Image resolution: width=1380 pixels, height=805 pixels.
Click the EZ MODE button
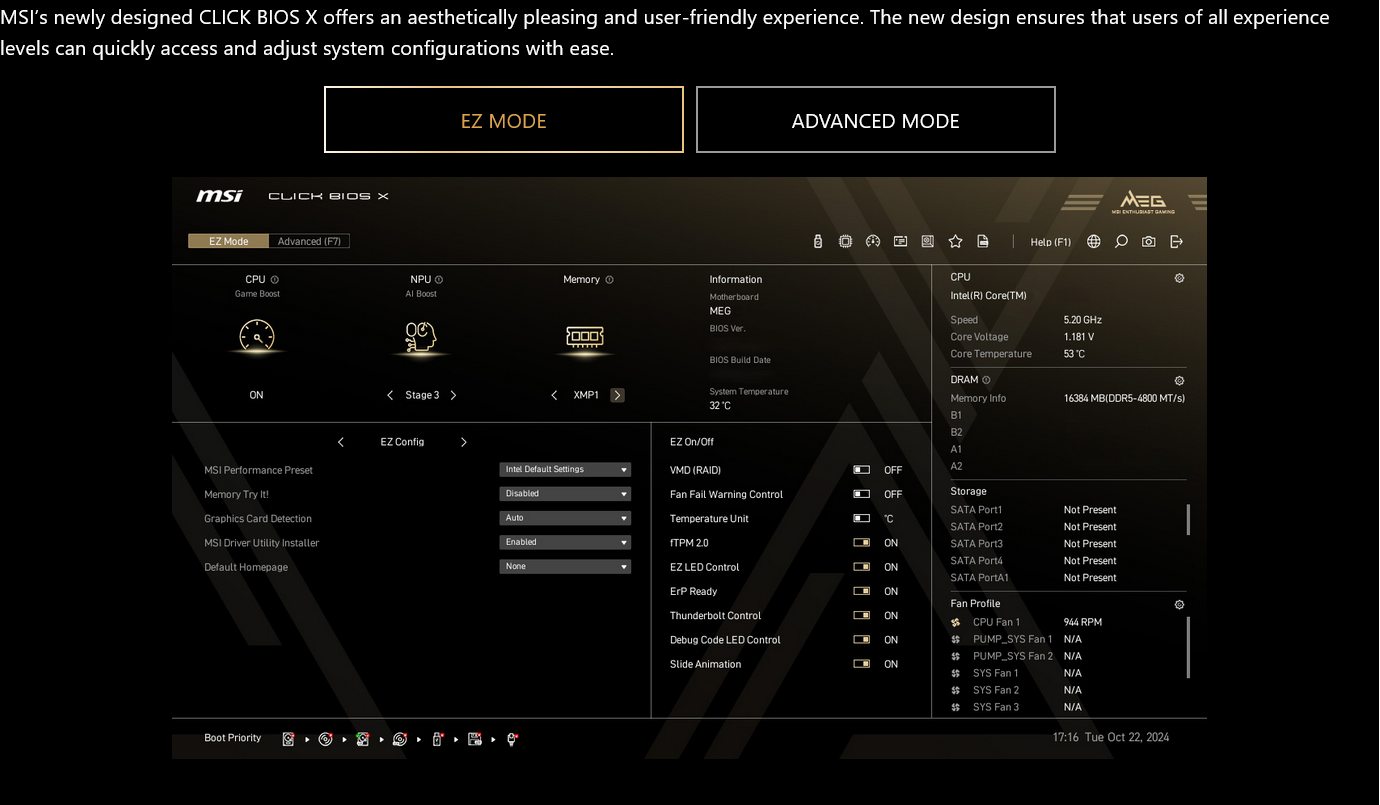503,120
